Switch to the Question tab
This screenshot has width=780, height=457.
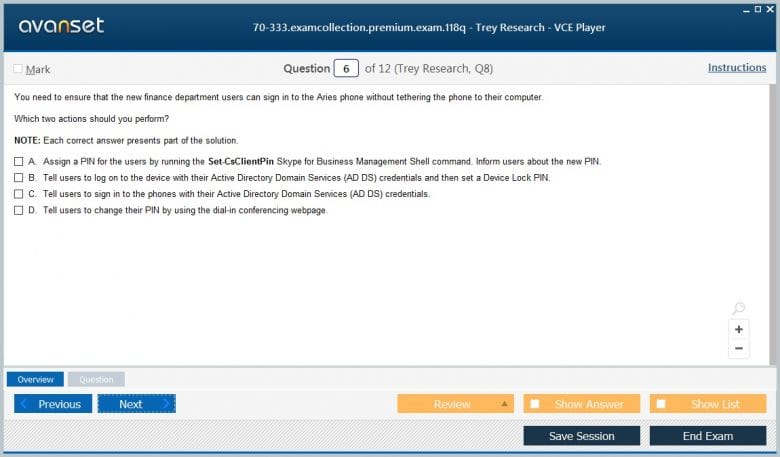coord(97,379)
